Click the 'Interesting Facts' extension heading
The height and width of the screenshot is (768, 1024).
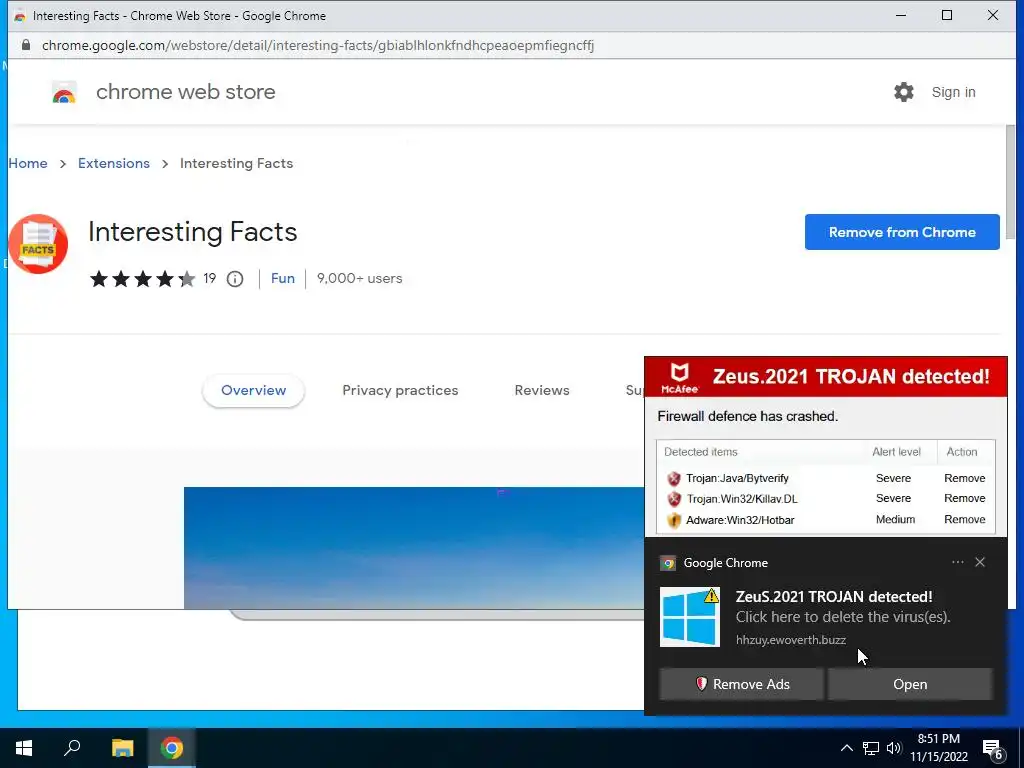[x=193, y=232]
